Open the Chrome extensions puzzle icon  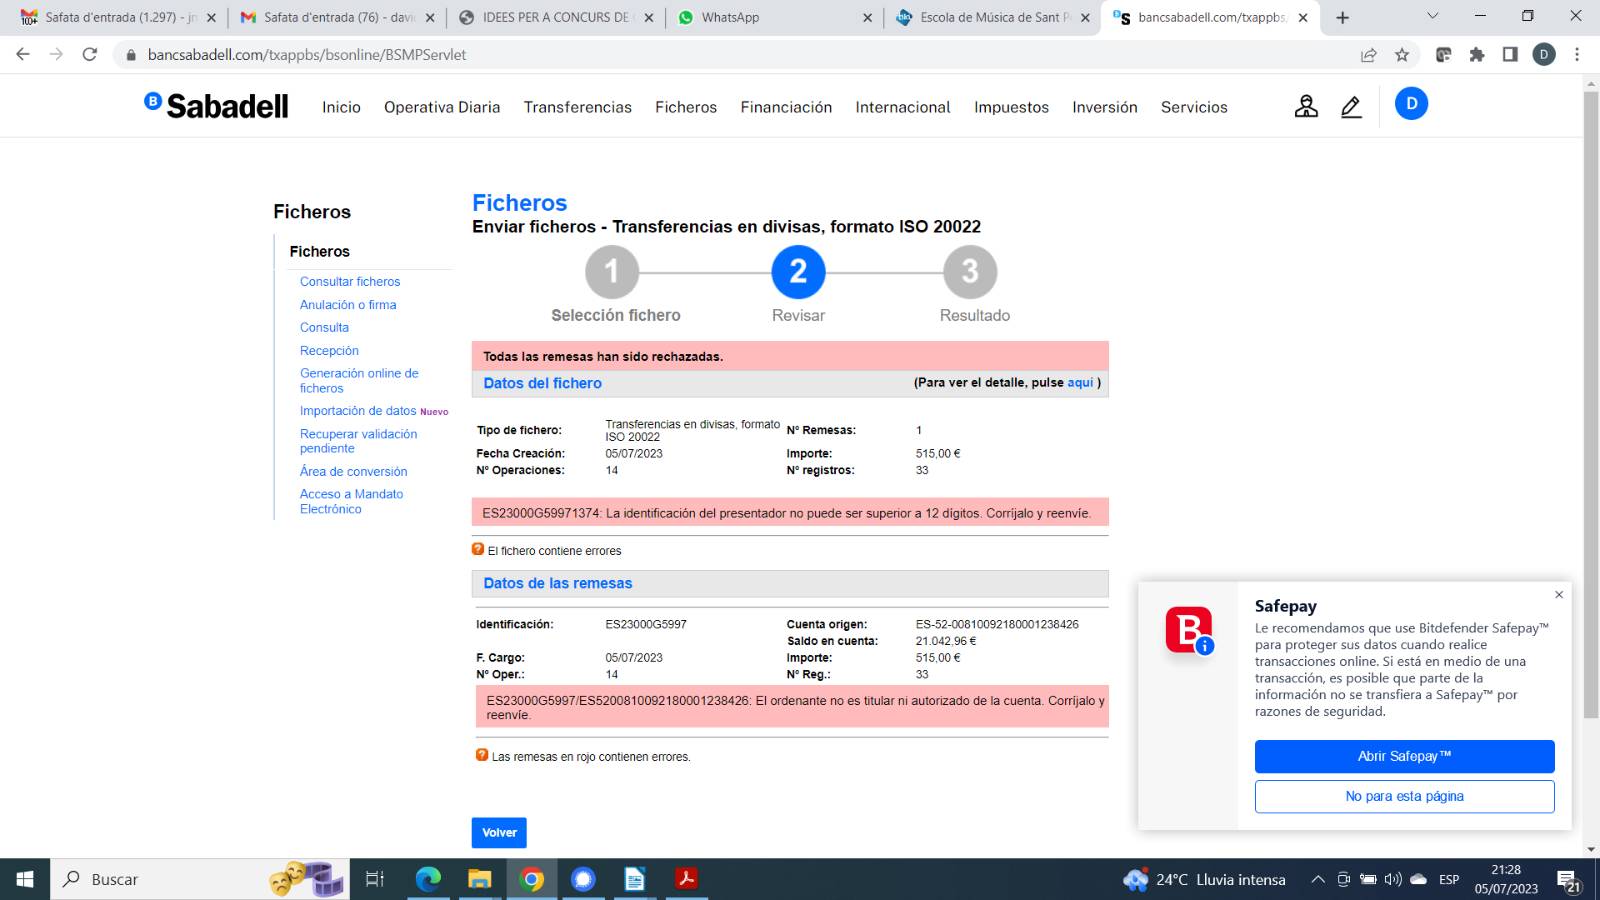tap(1477, 55)
